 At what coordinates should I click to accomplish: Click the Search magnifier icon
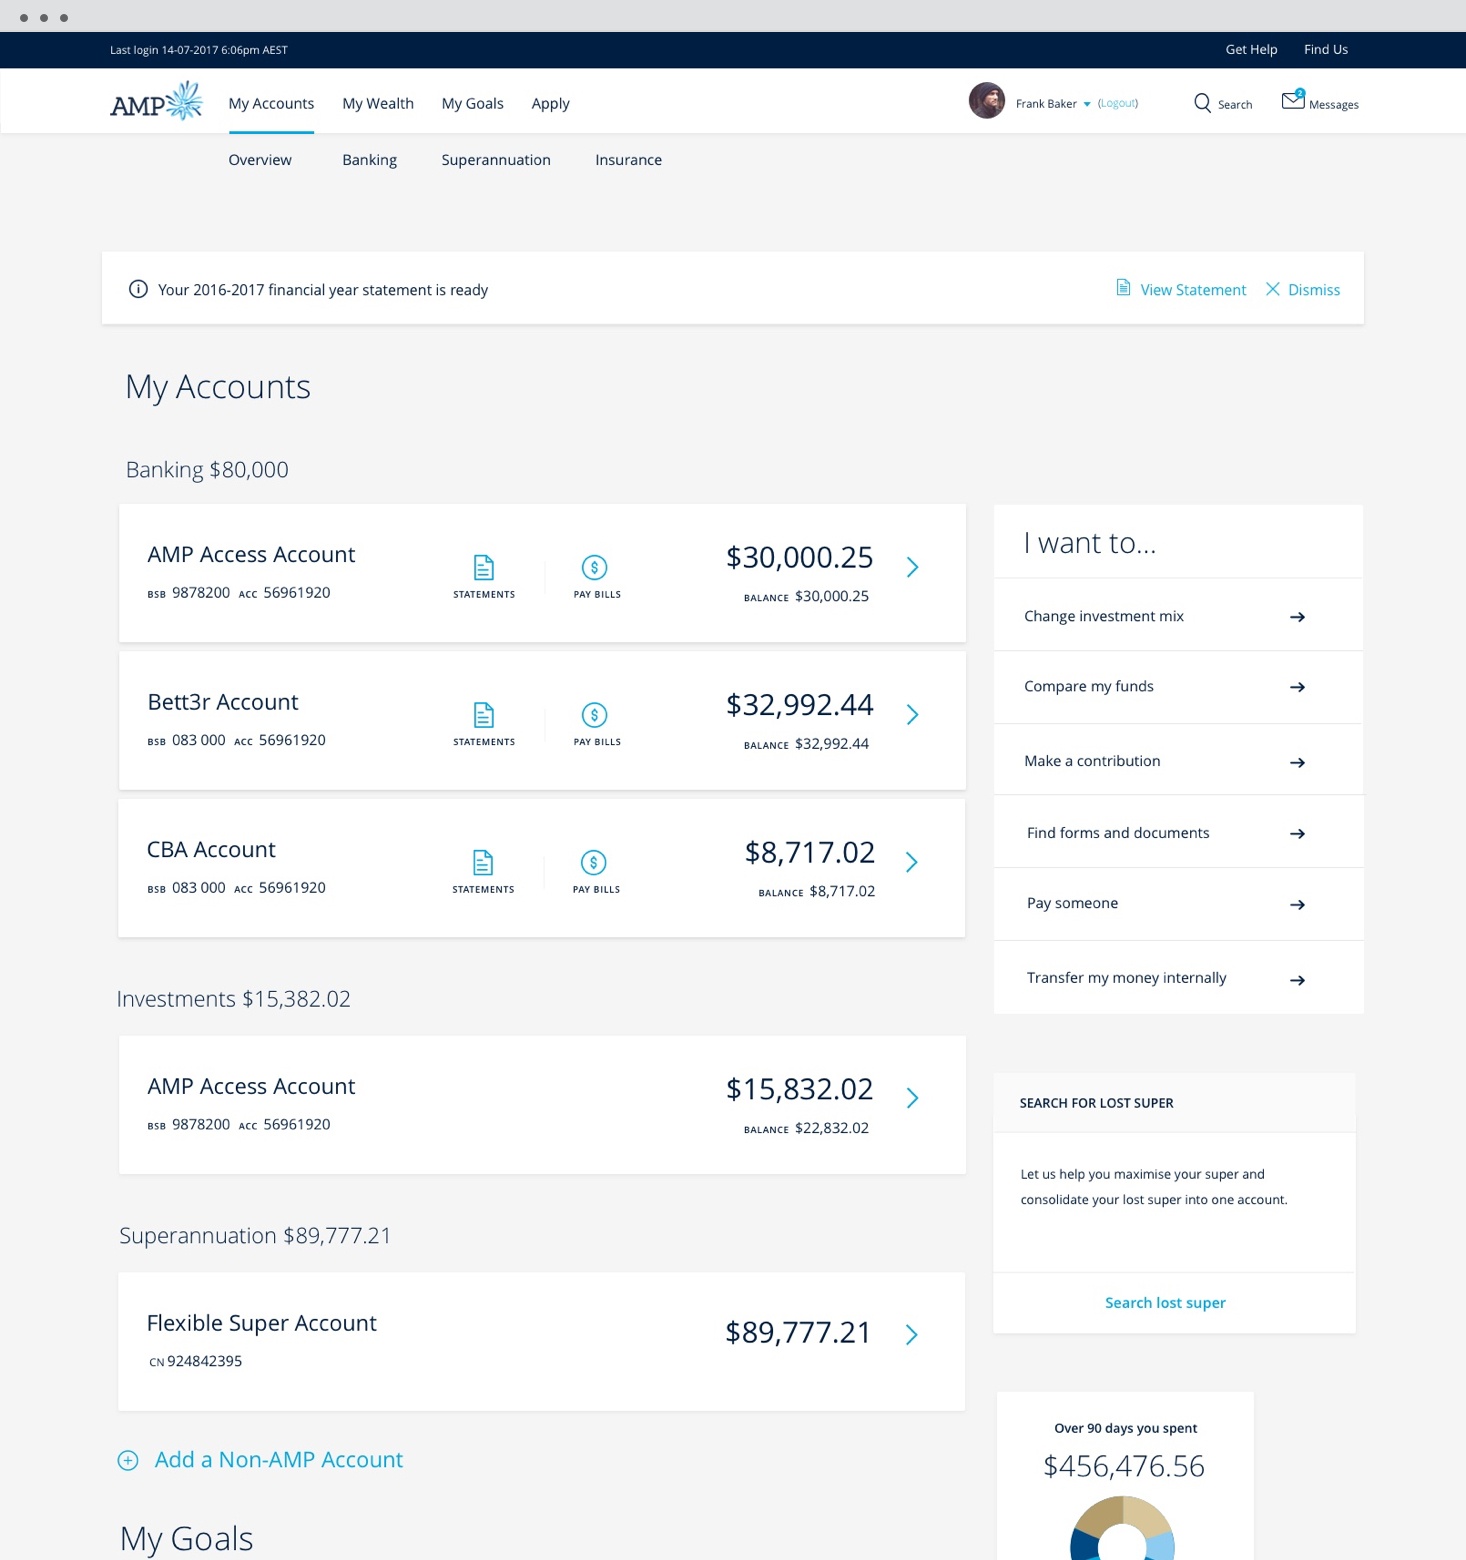(x=1202, y=103)
